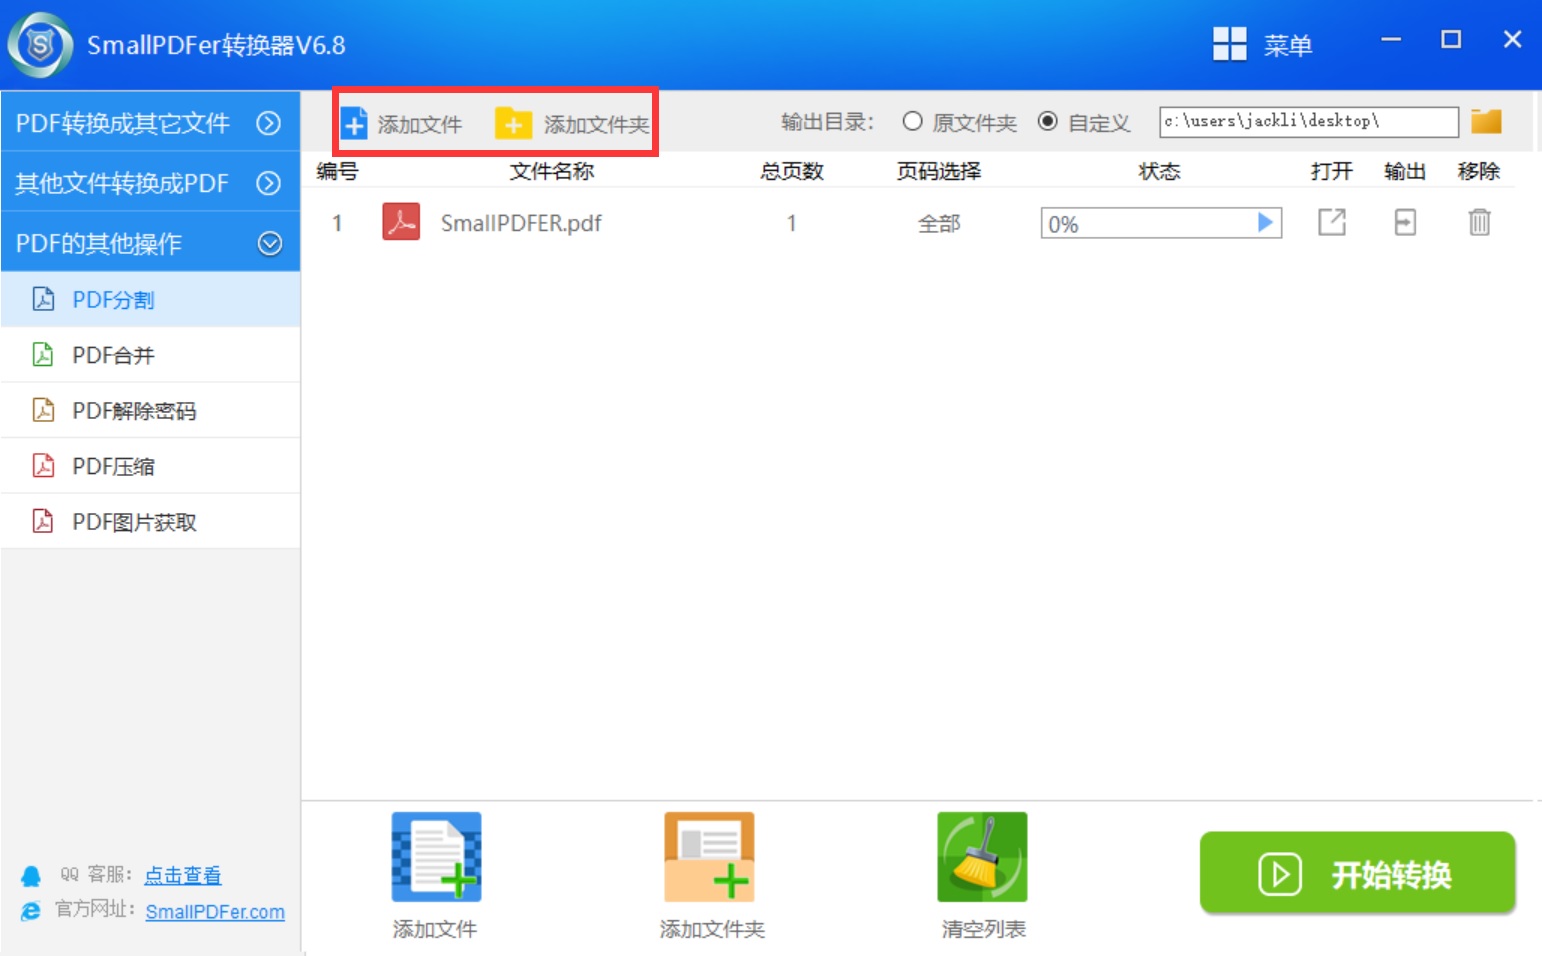Open SmallPDFer.com website link

click(215, 912)
